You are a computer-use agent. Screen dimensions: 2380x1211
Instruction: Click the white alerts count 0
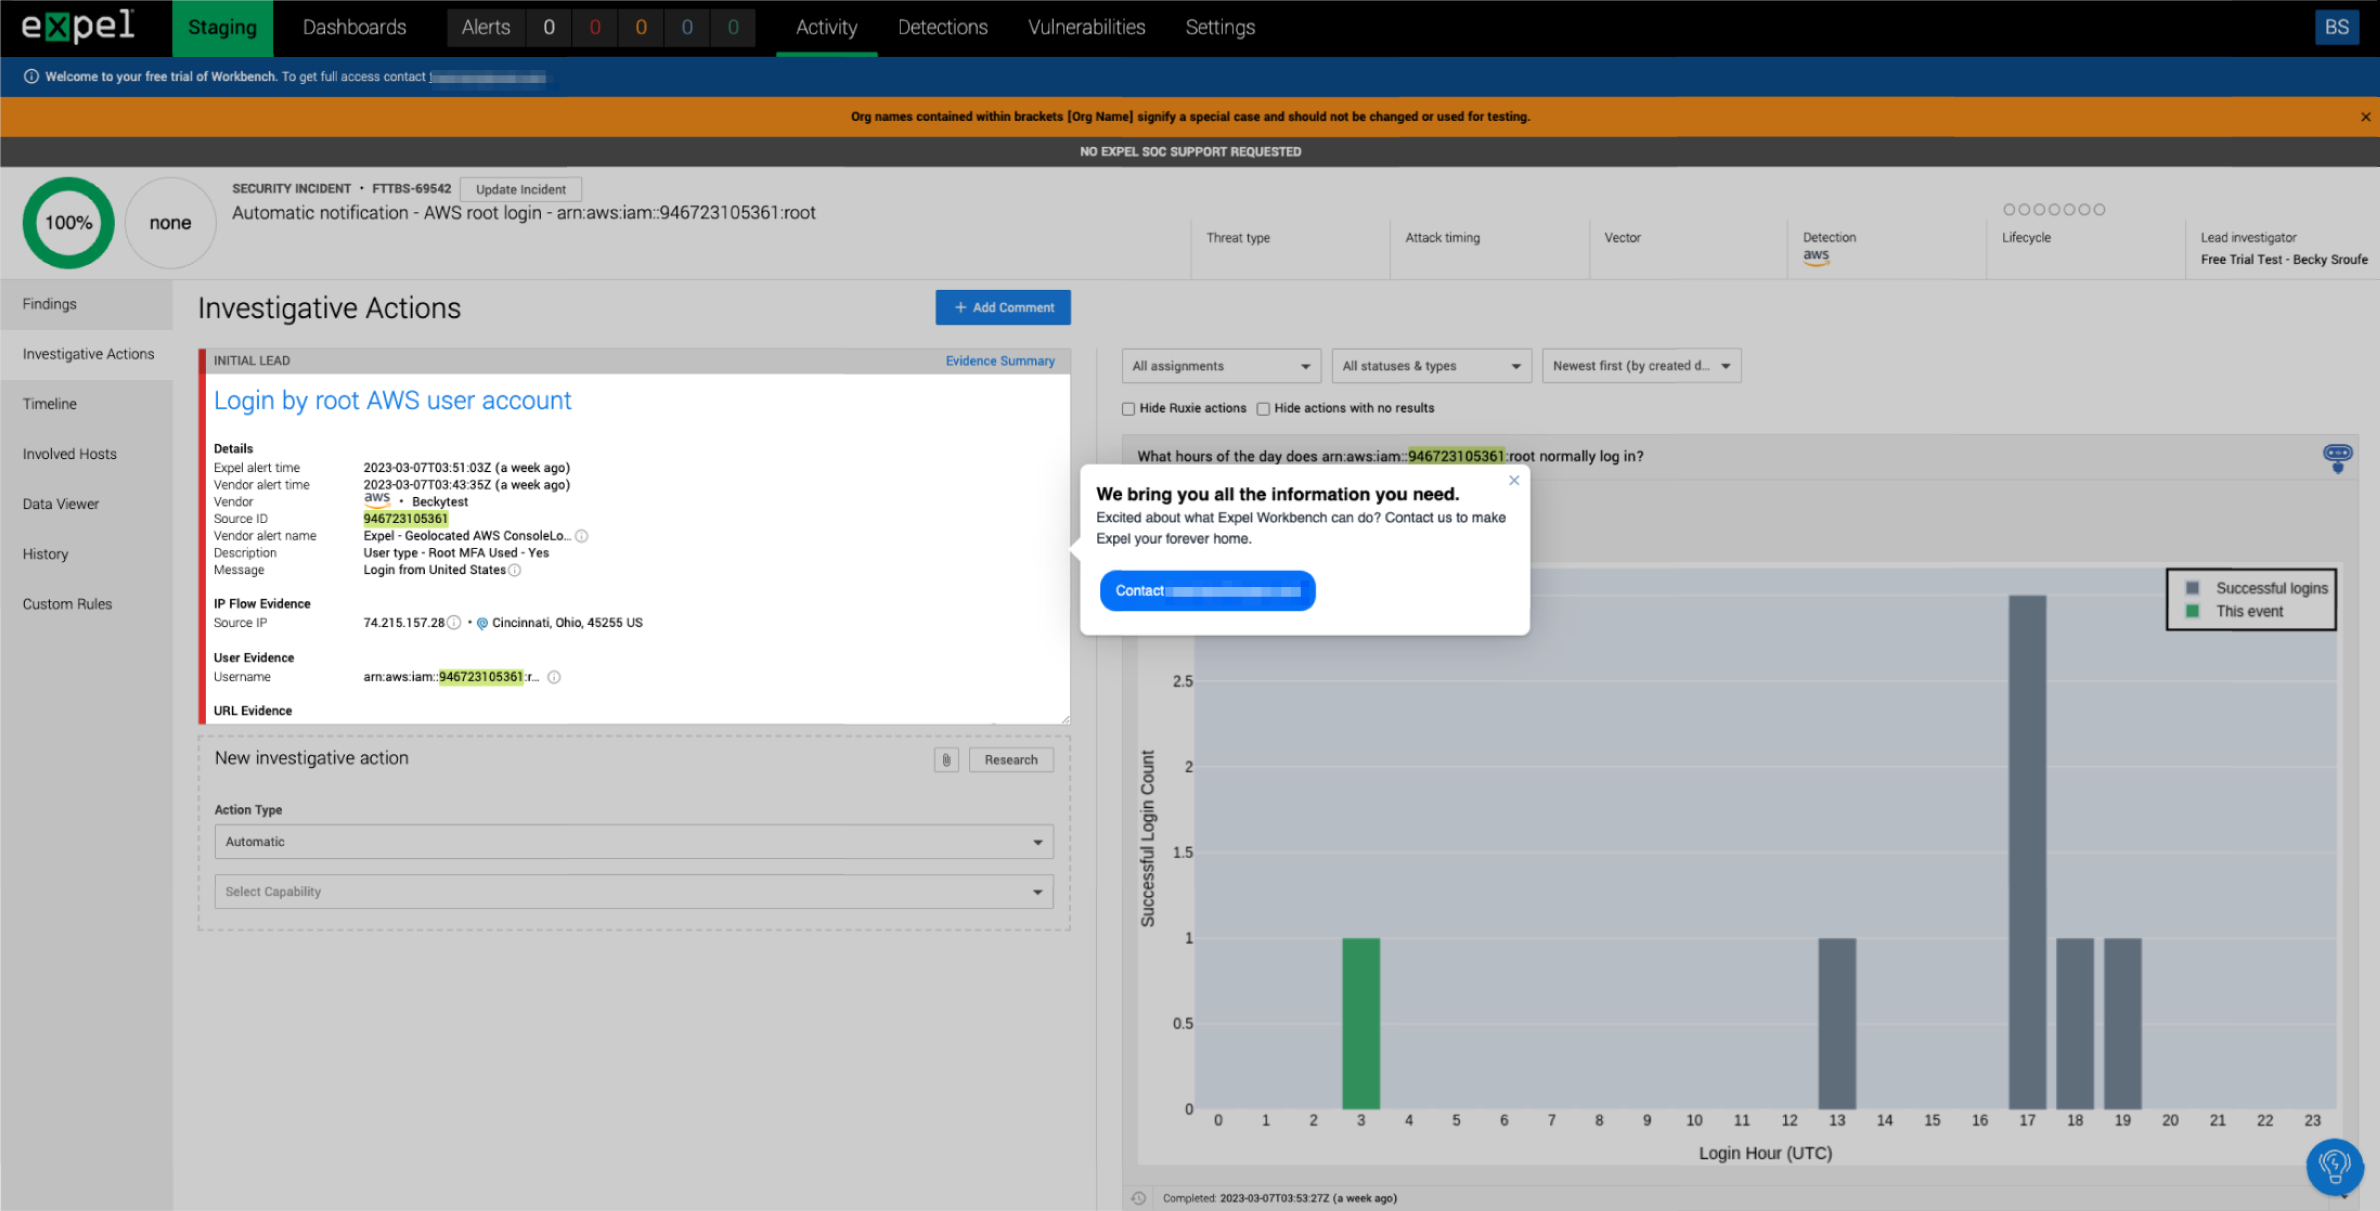click(549, 27)
